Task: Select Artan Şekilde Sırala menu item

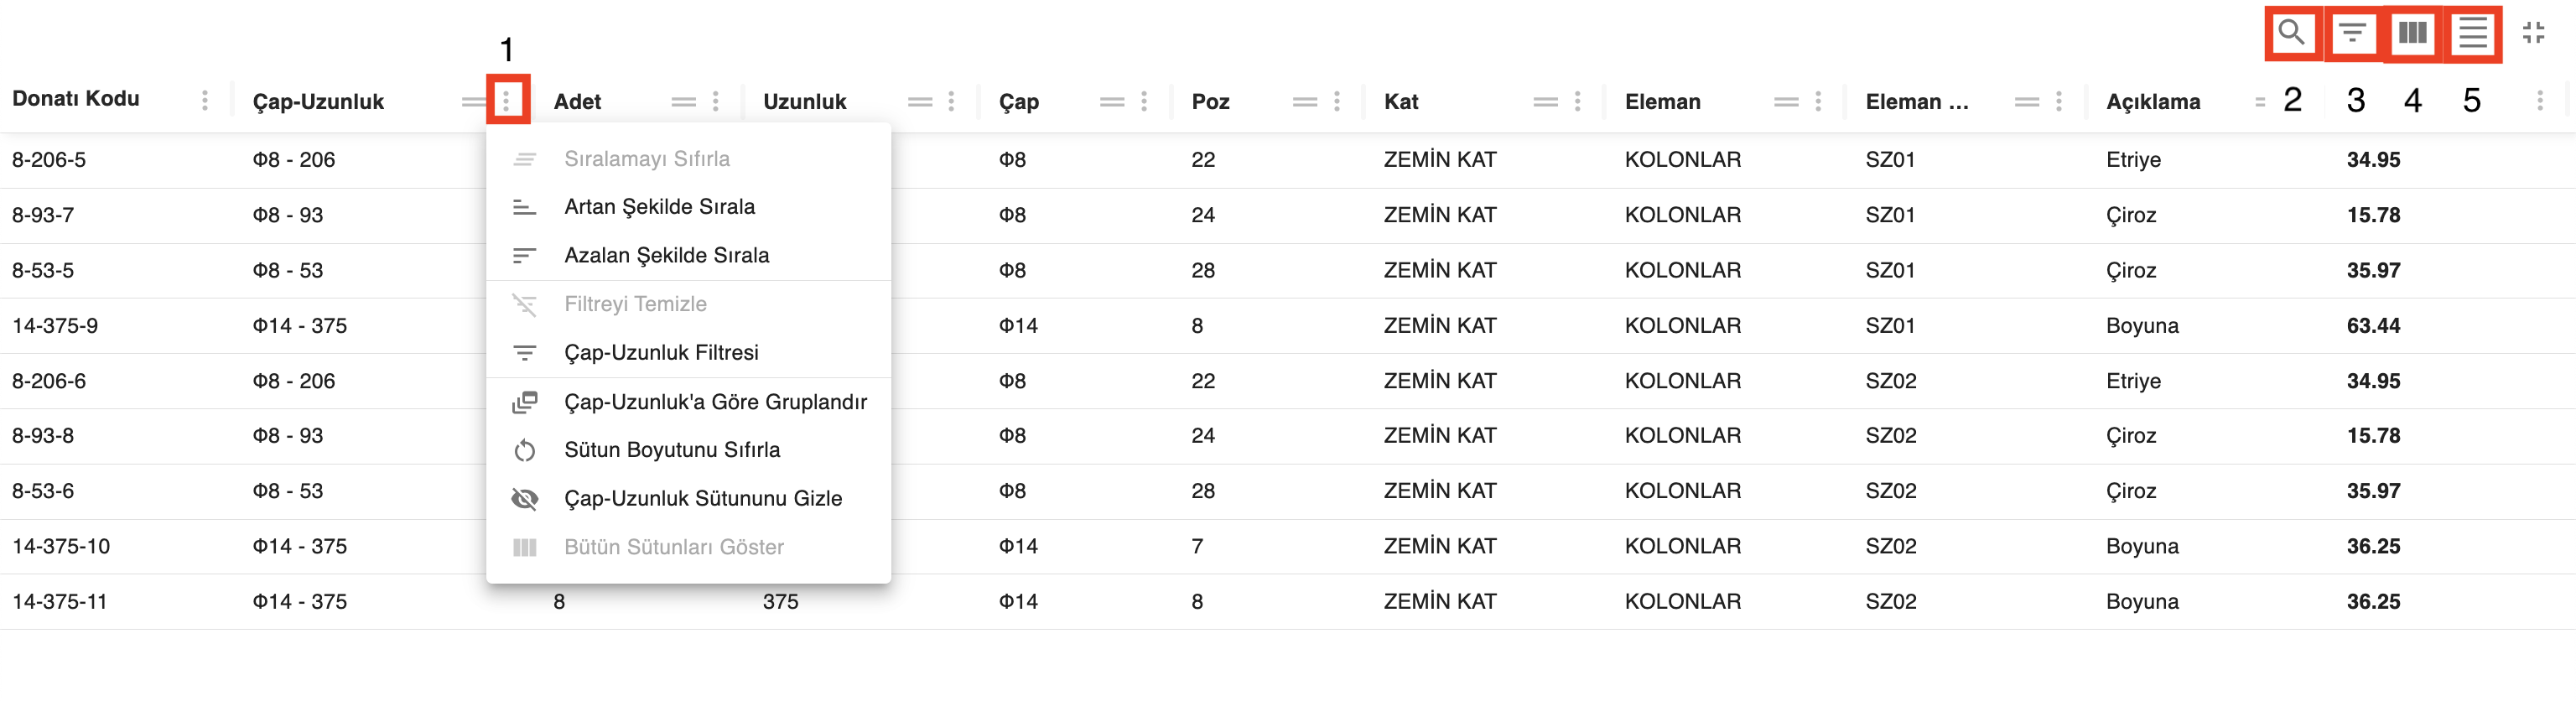Action: [659, 207]
